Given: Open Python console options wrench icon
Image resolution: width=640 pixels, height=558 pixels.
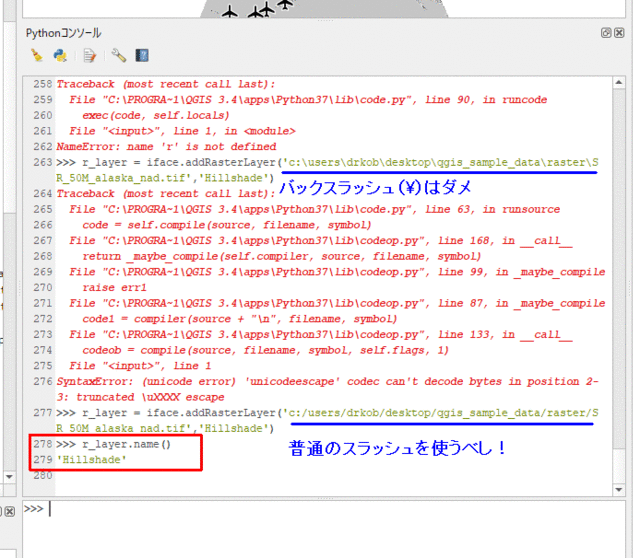Looking at the screenshot, I should [119, 56].
